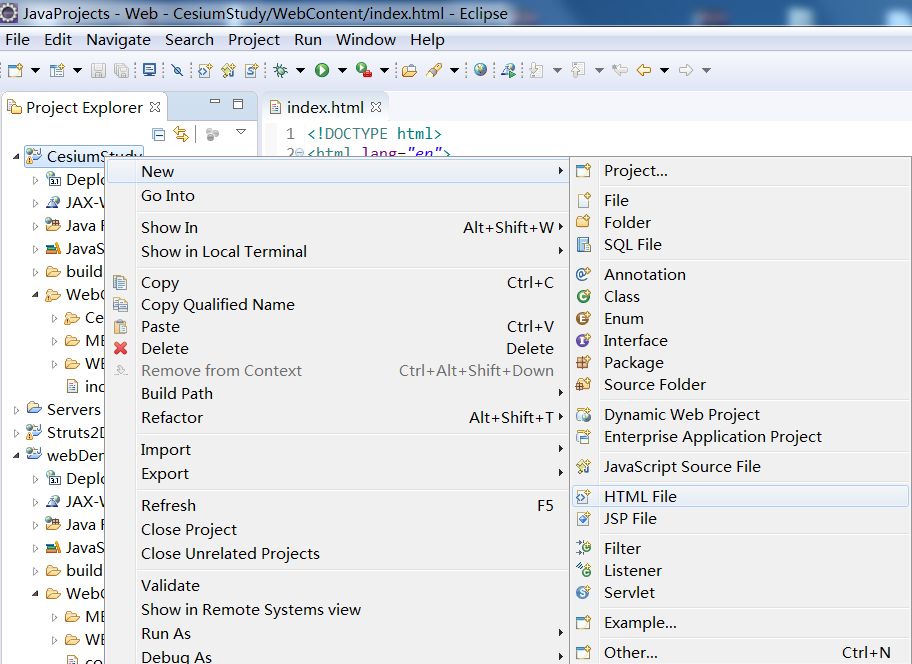Click the Servlet icon in New submenu
The height and width of the screenshot is (664, 912).
coord(583,592)
